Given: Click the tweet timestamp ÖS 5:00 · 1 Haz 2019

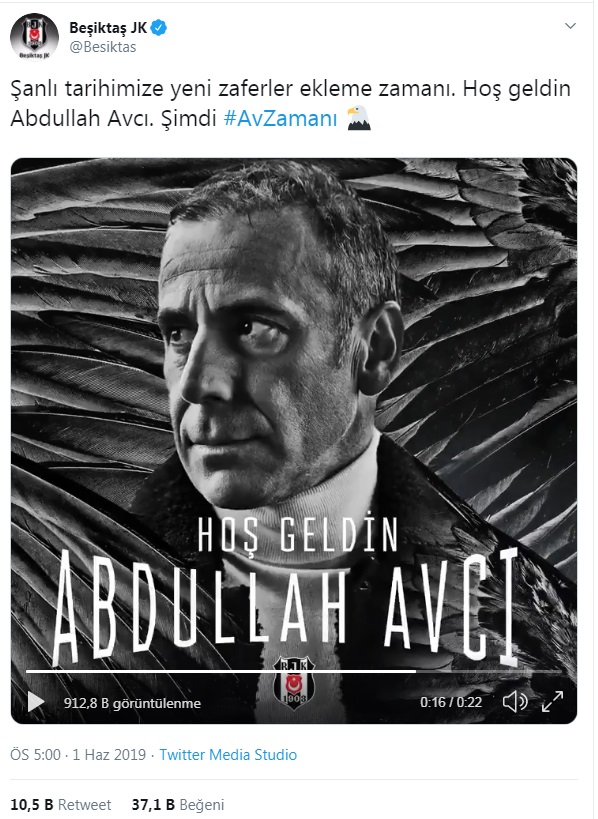Looking at the screenshot, I should pos(78,755).
